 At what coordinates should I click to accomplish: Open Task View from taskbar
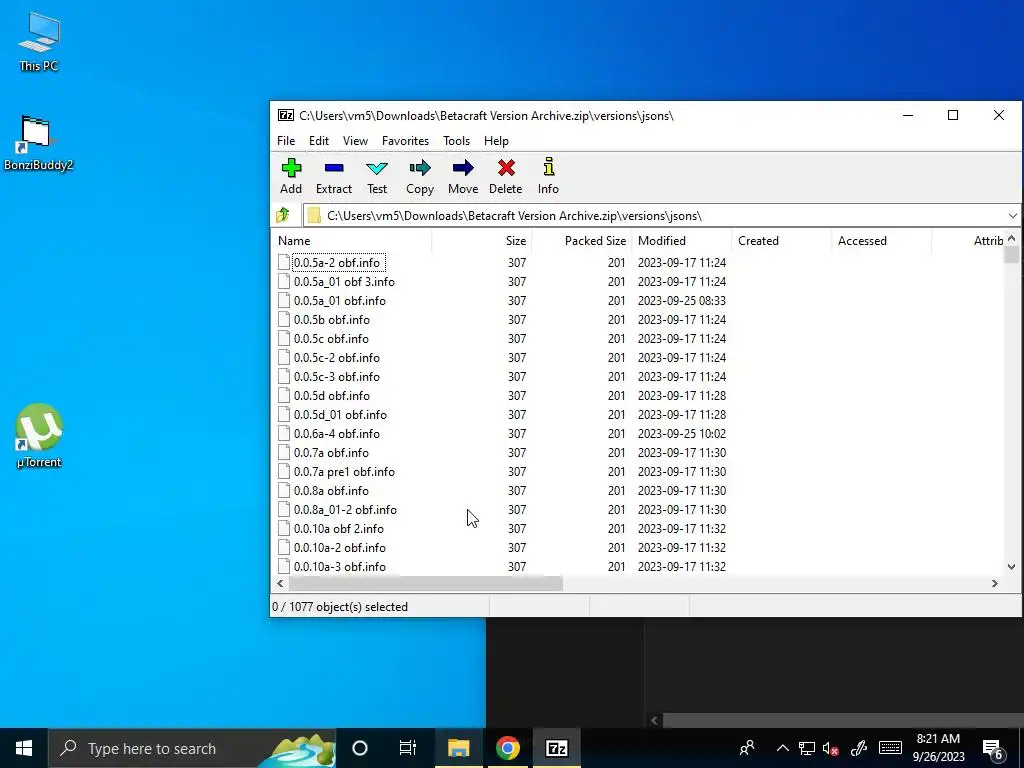408,748
